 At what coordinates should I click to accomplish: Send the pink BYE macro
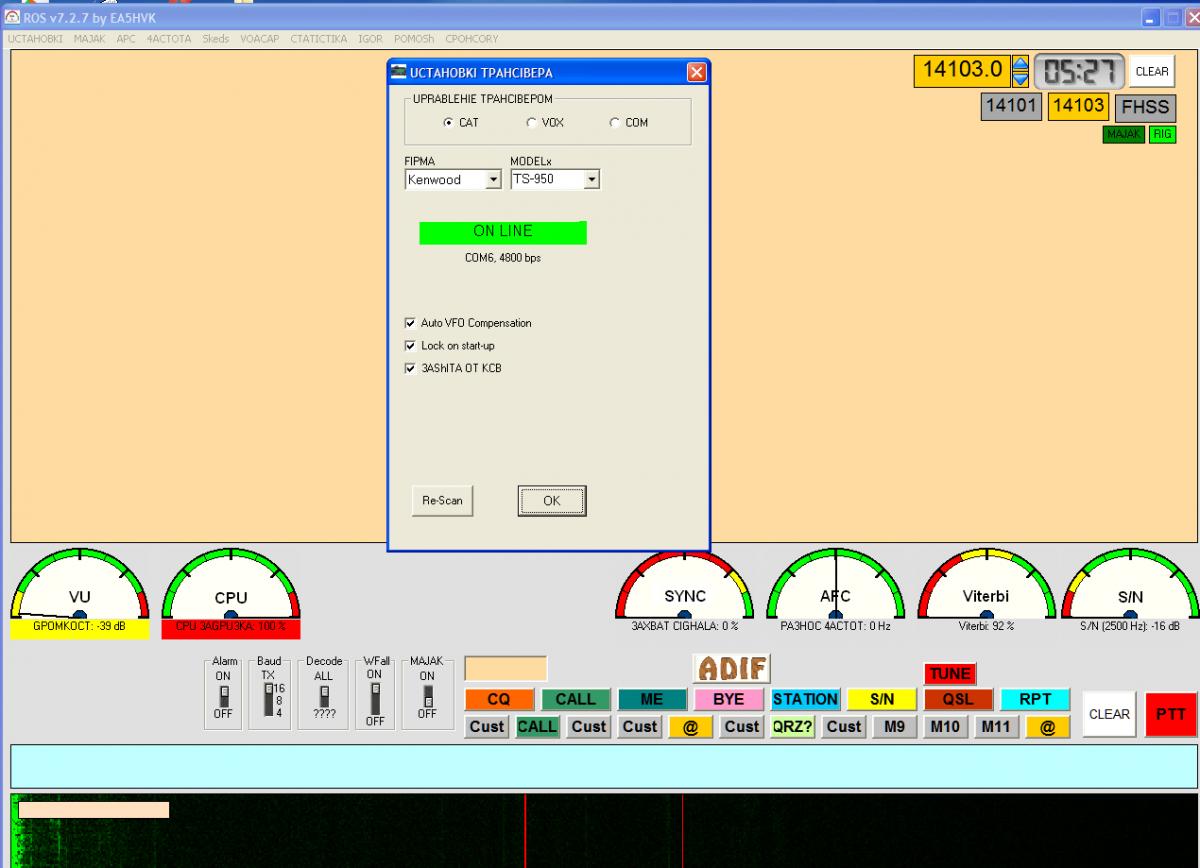728,700
